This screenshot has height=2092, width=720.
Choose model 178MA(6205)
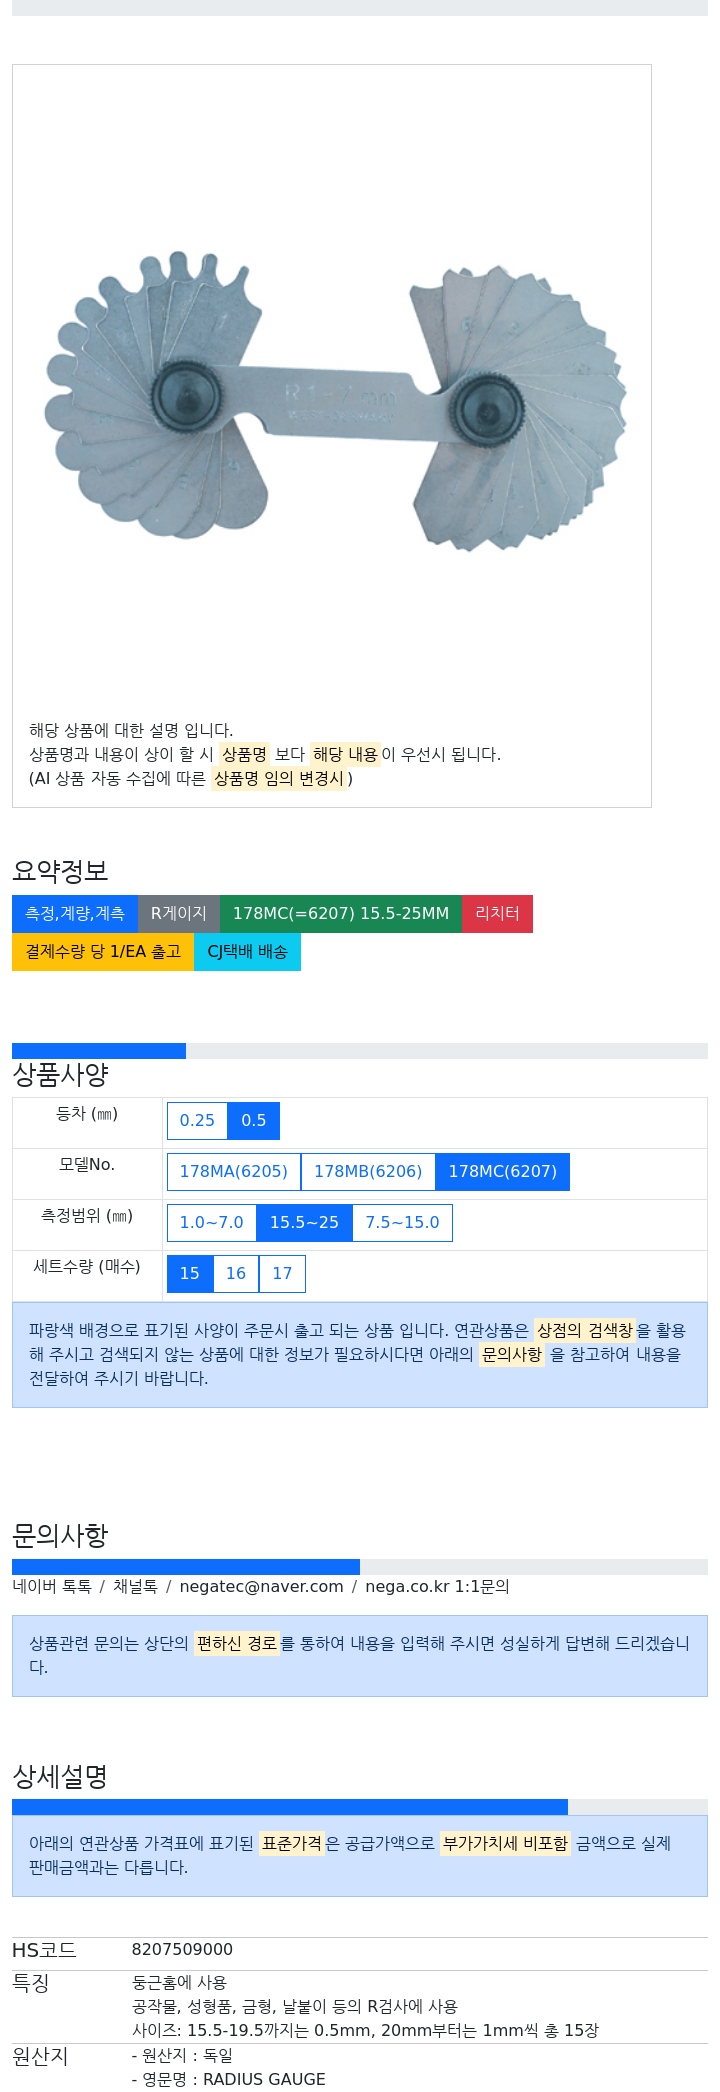click(x=234, y=1172)
